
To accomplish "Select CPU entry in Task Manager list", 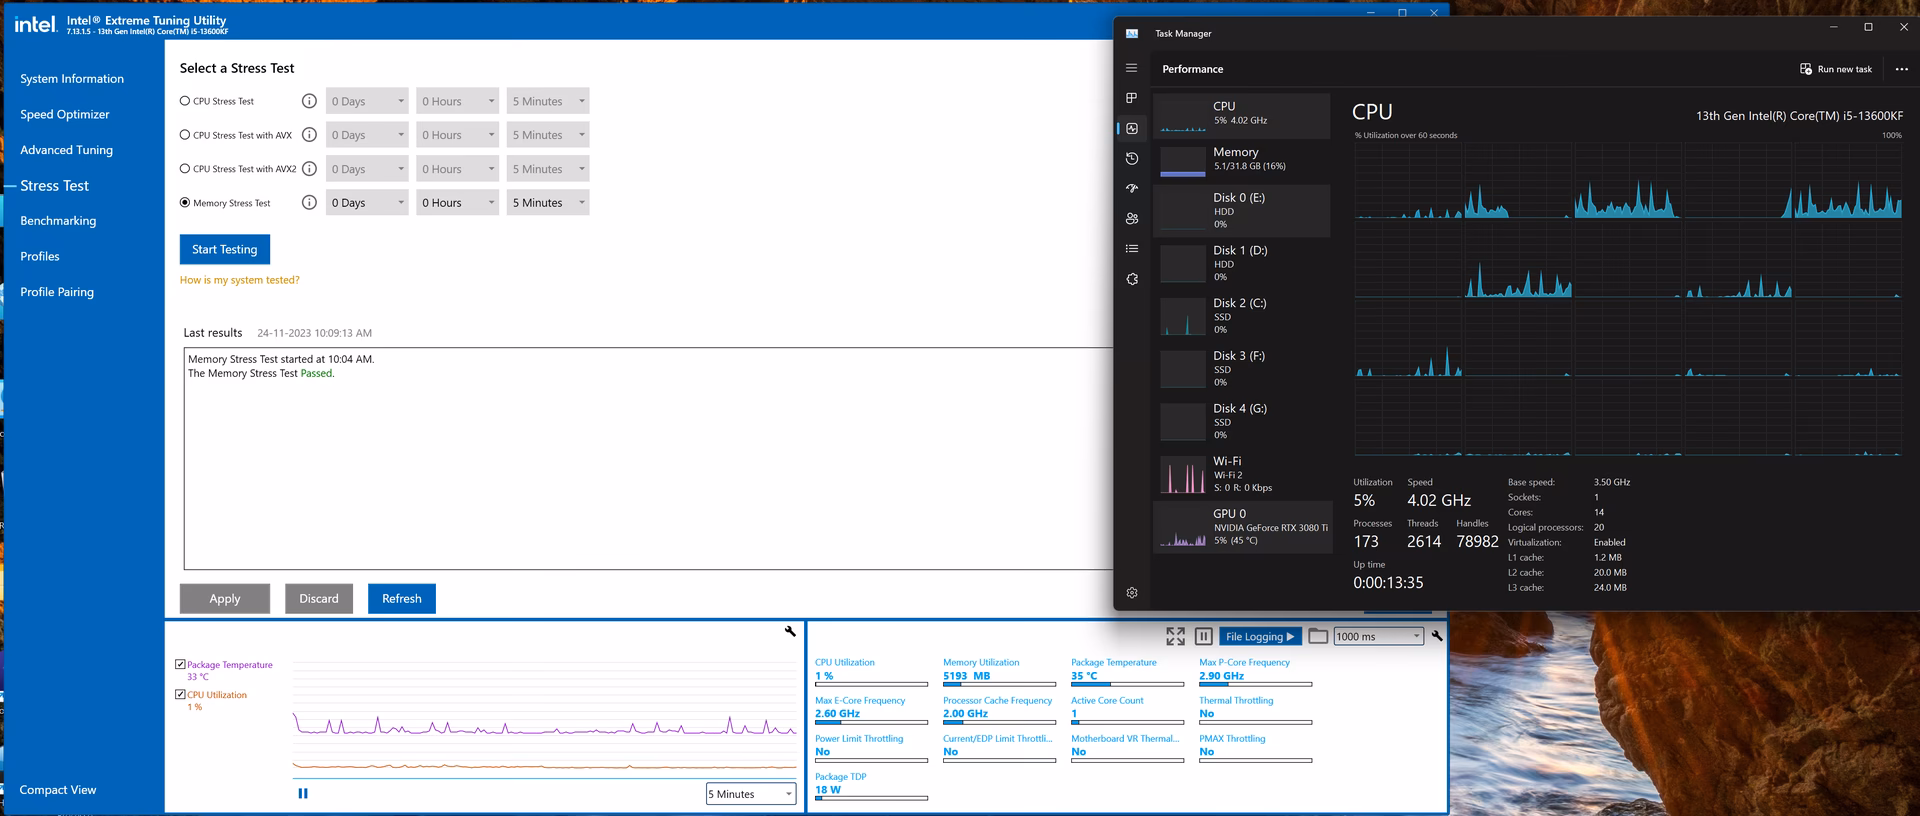I will pos(1242,115).
